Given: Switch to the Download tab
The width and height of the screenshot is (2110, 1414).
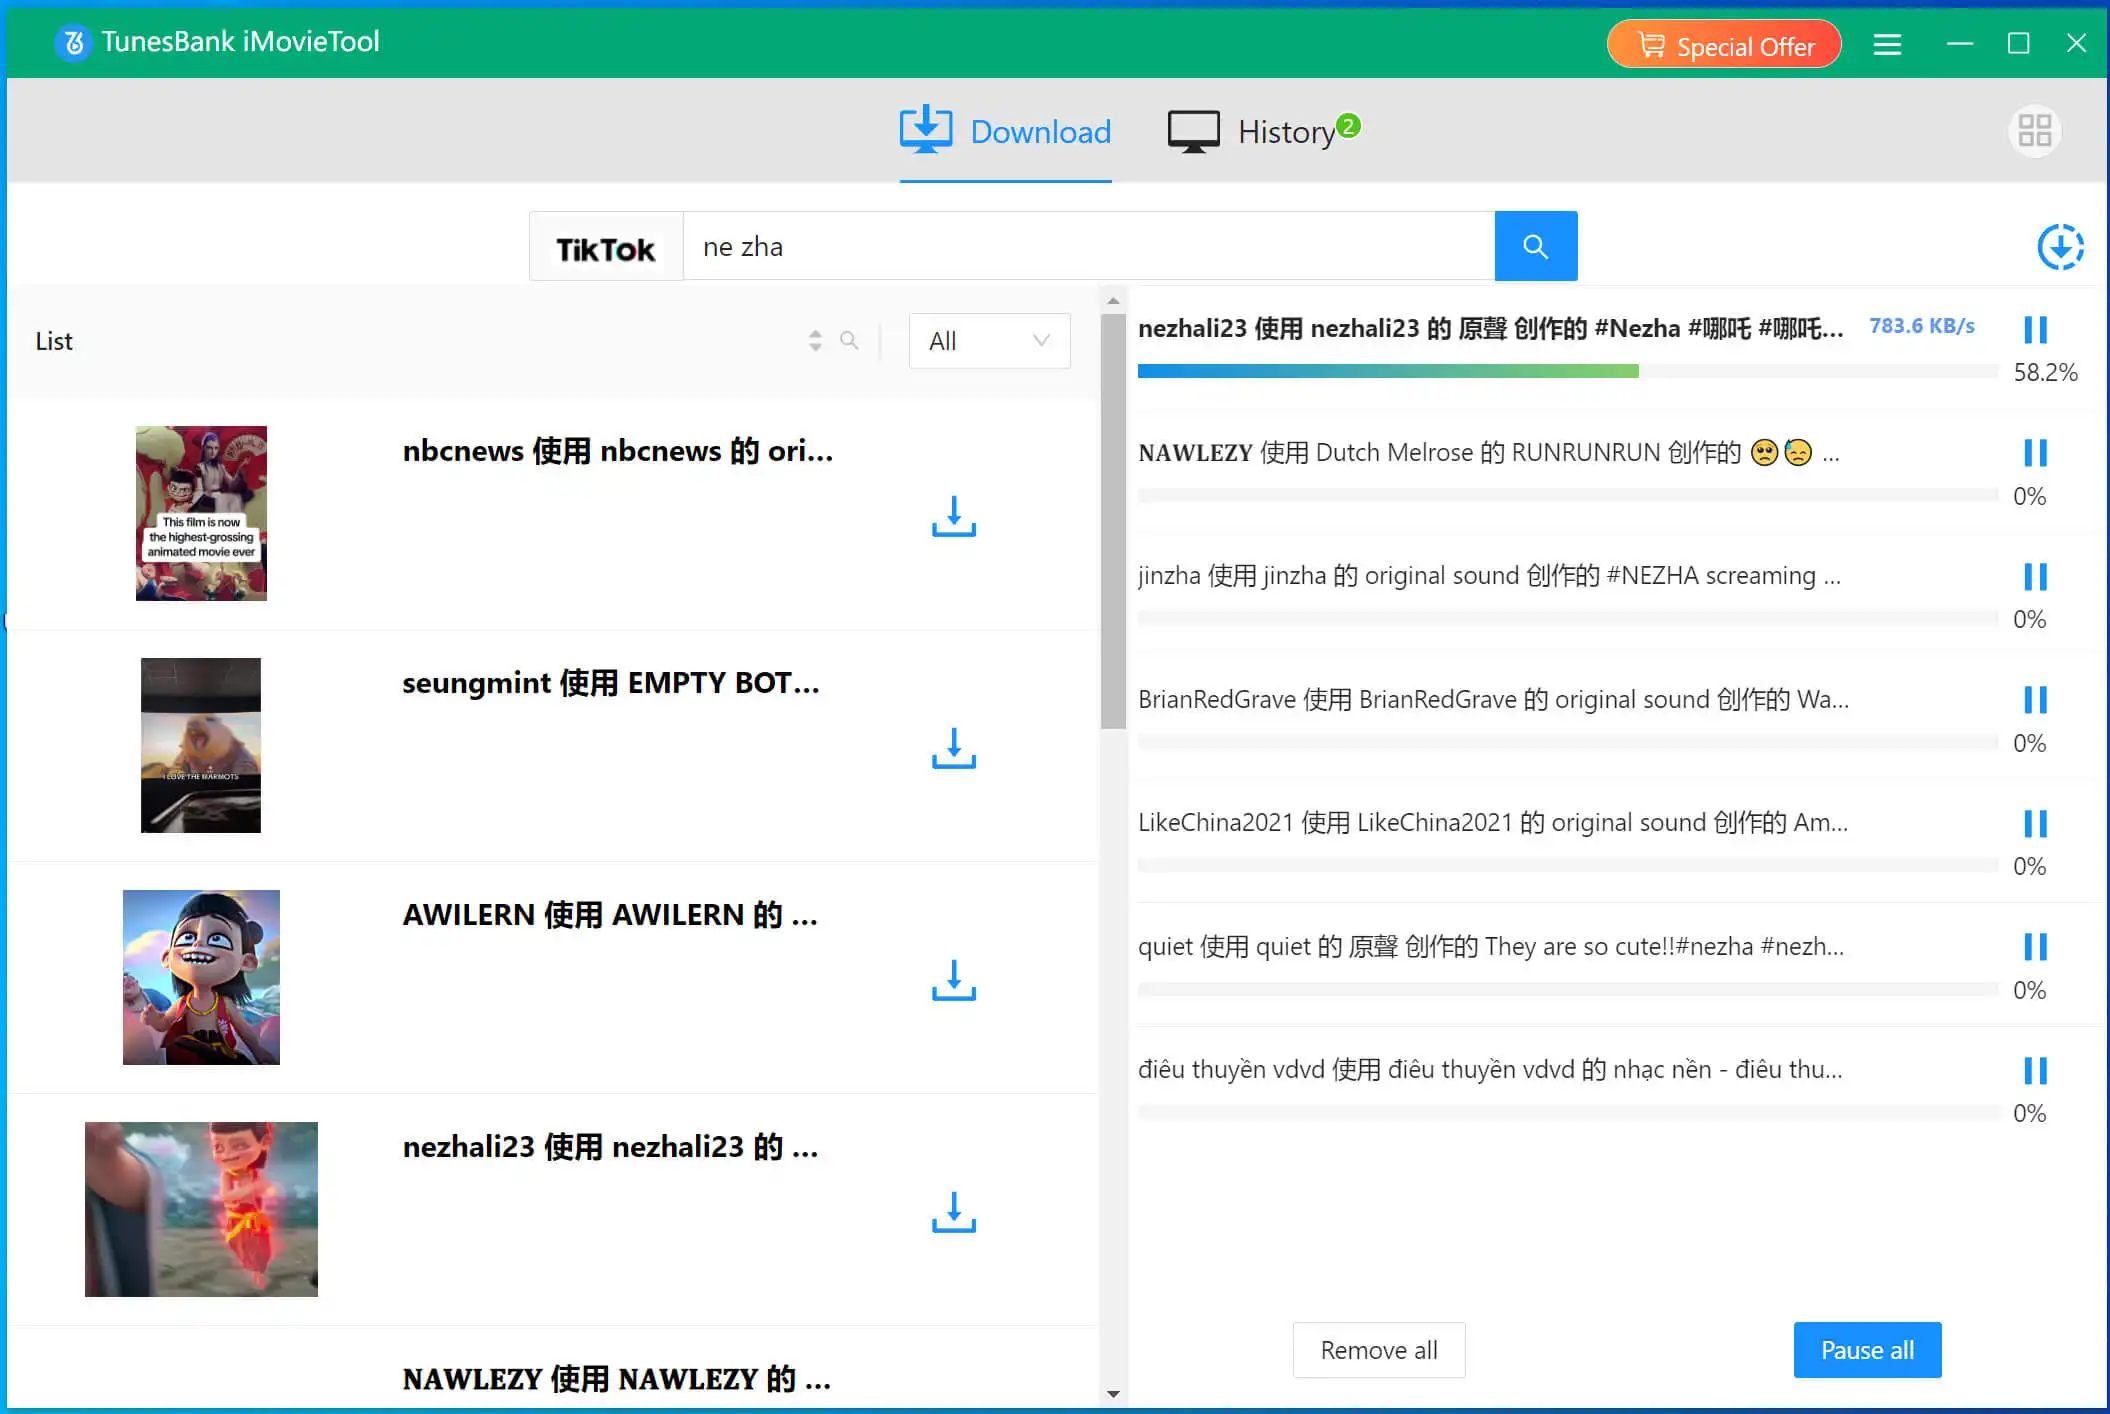Looking at the screenshot, I should (1005, 132).
